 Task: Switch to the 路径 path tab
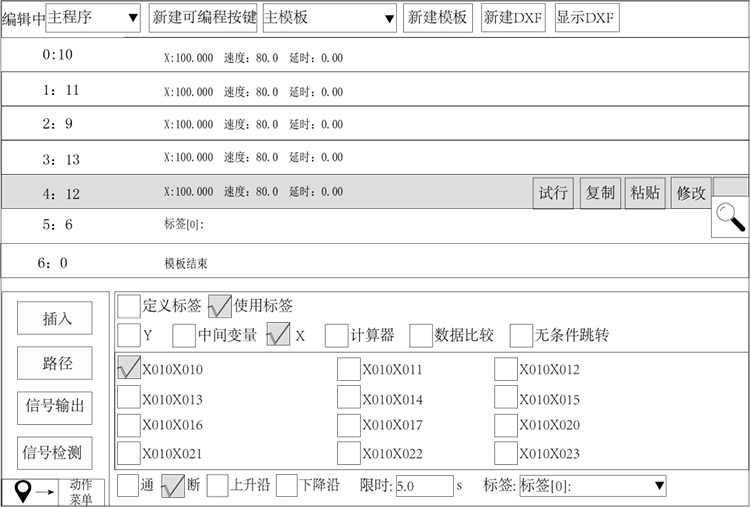coord(54,363)
